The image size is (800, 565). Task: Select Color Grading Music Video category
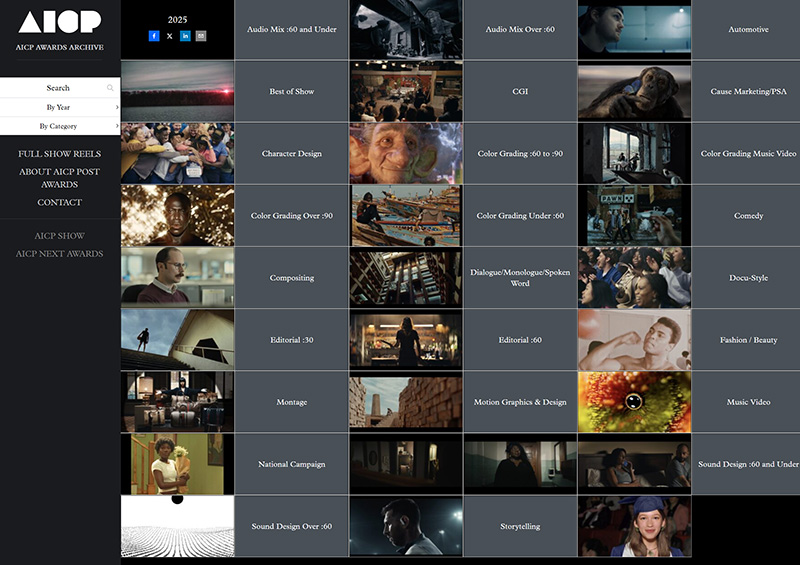(748, 153)
